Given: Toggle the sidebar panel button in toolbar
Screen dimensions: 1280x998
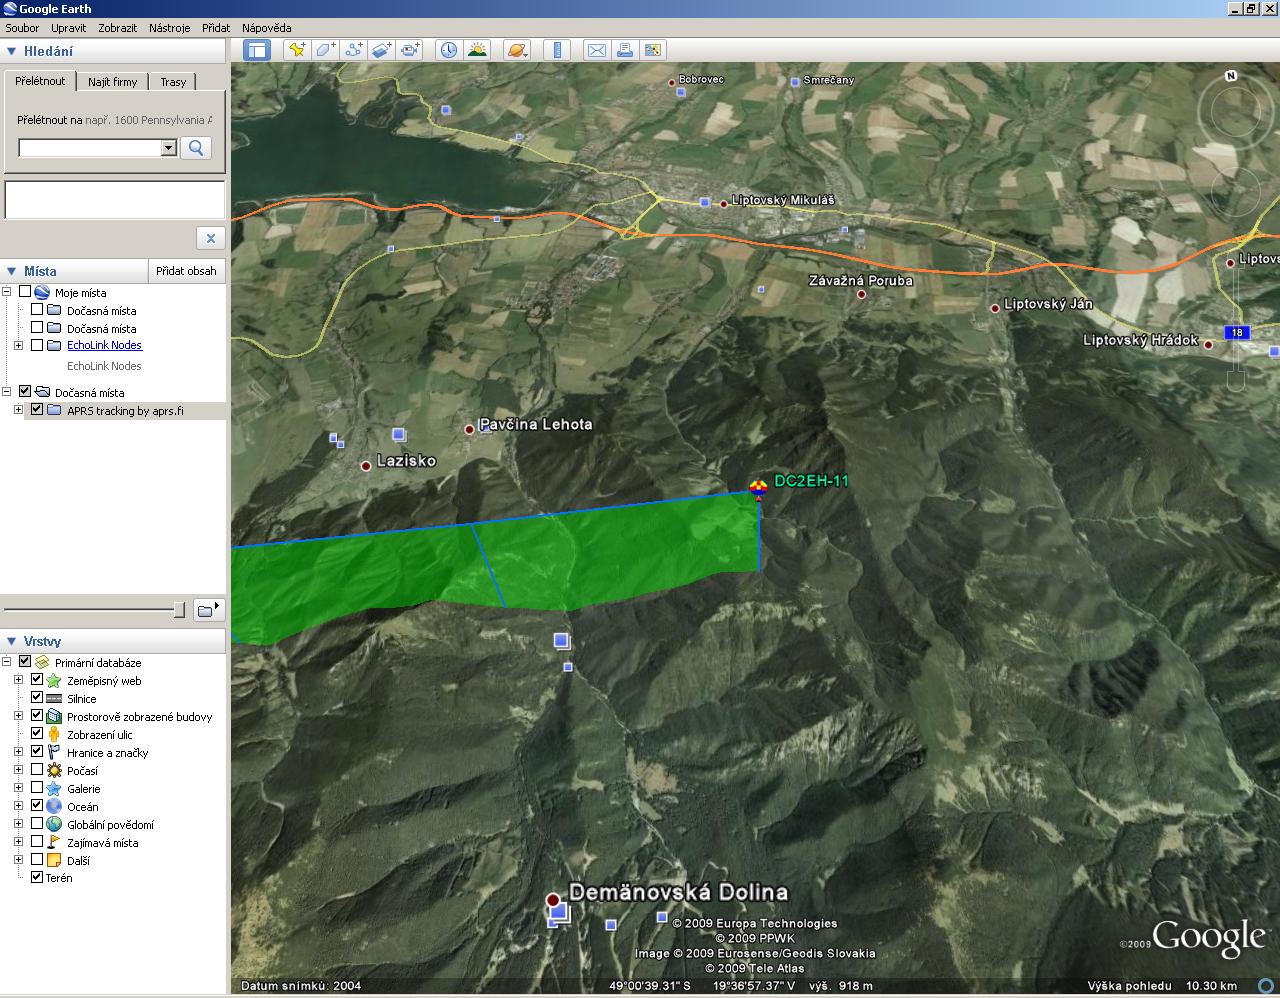Looking at the screenshot, I should tap(257, 50).
